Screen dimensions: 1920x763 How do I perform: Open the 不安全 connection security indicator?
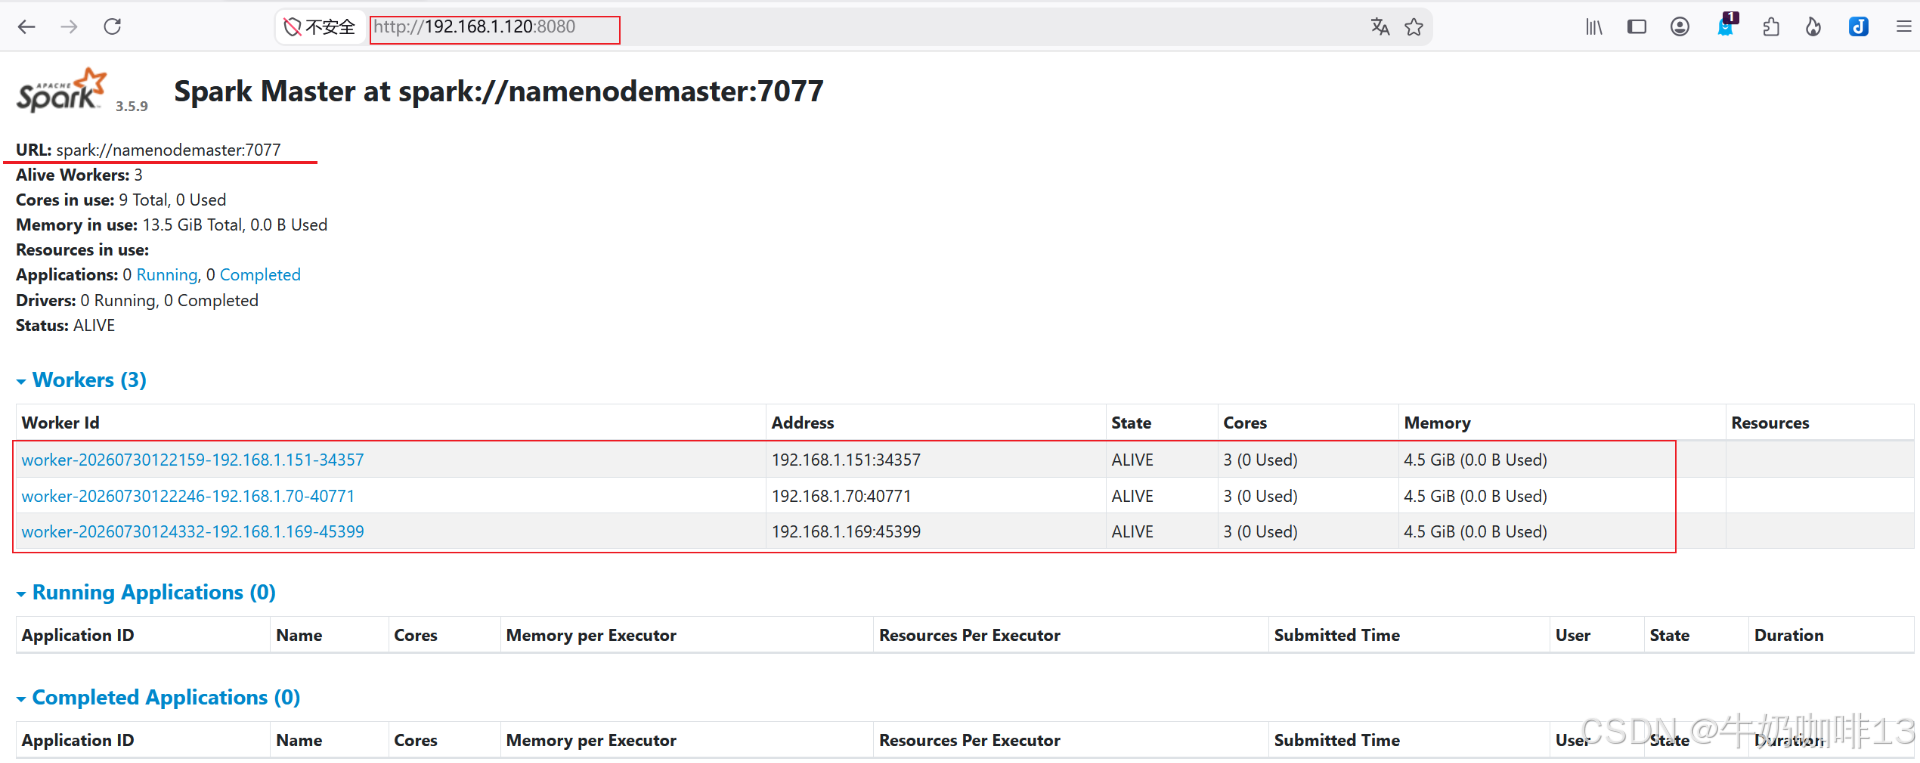[319, 27]
